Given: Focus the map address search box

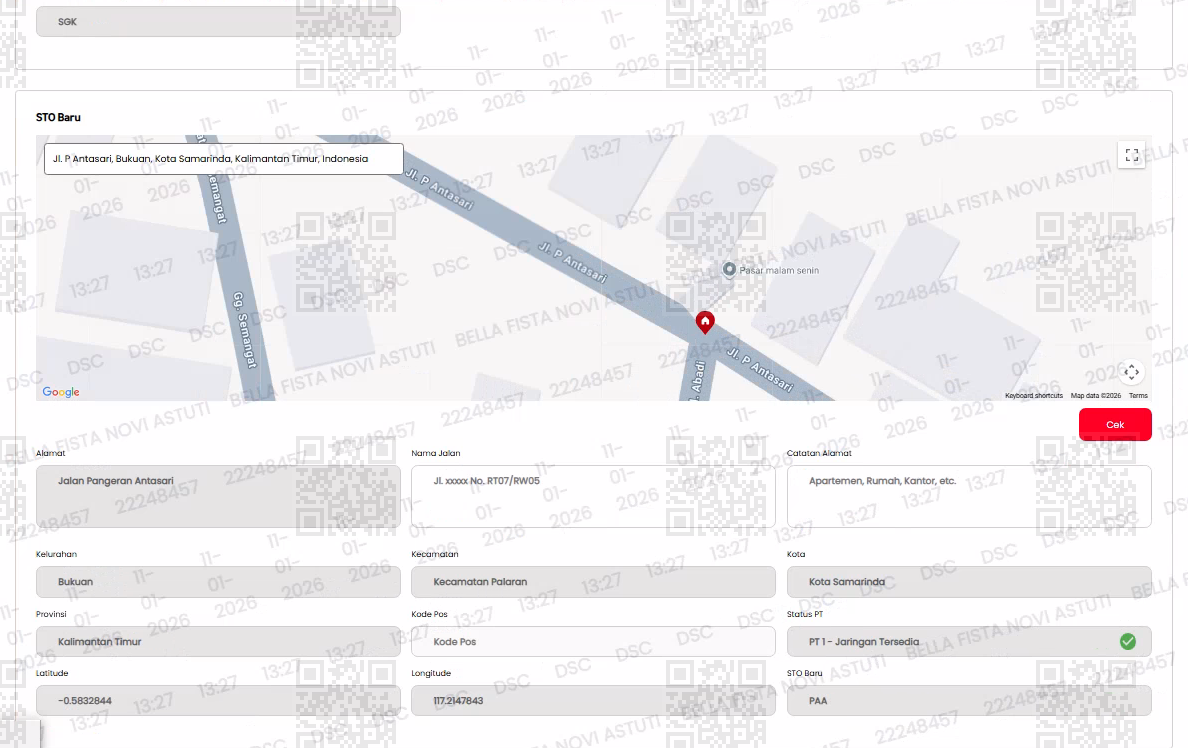Looking at the screenshot, I should click(224, 159).
